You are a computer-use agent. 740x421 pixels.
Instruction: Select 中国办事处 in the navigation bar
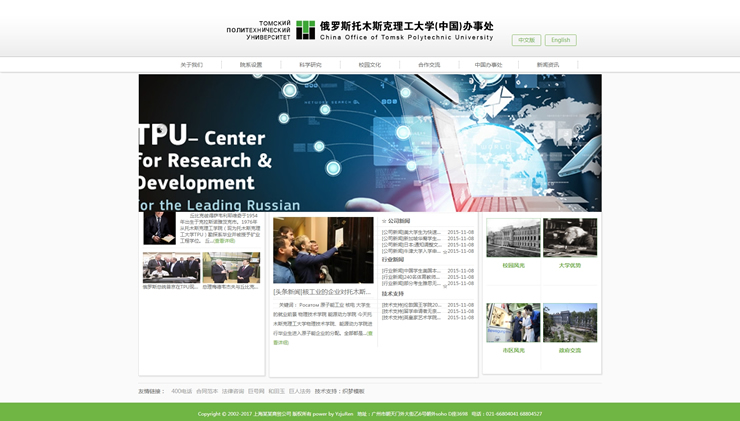tap(488, 65)
